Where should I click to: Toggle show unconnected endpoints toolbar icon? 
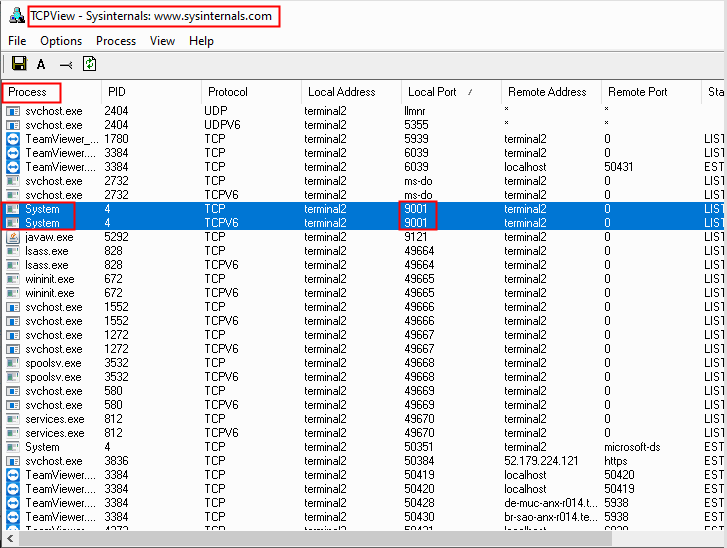point(66,65)
